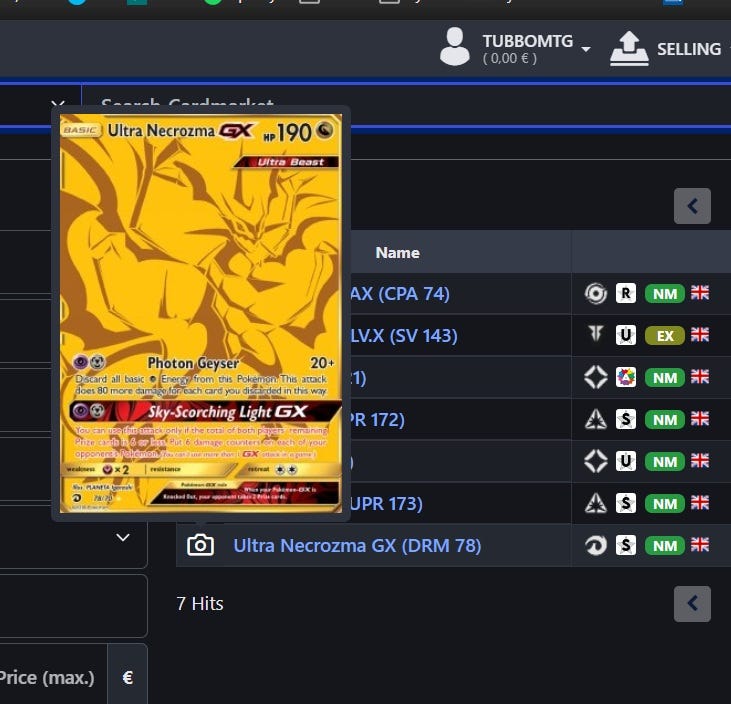
Task: Click the expansion symbol in the PR 172 row
Action: click(596, 420)
